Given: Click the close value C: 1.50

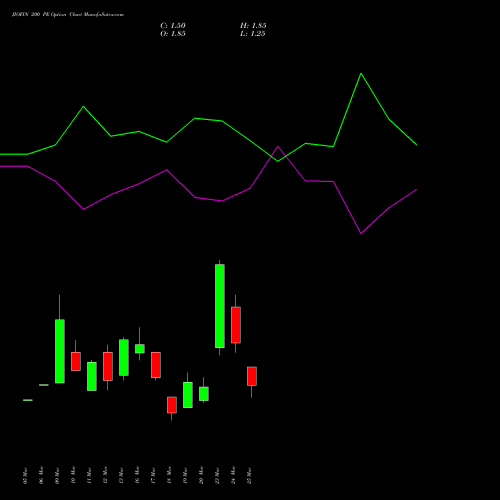Looking at the screenshot, I should [173, 26].
